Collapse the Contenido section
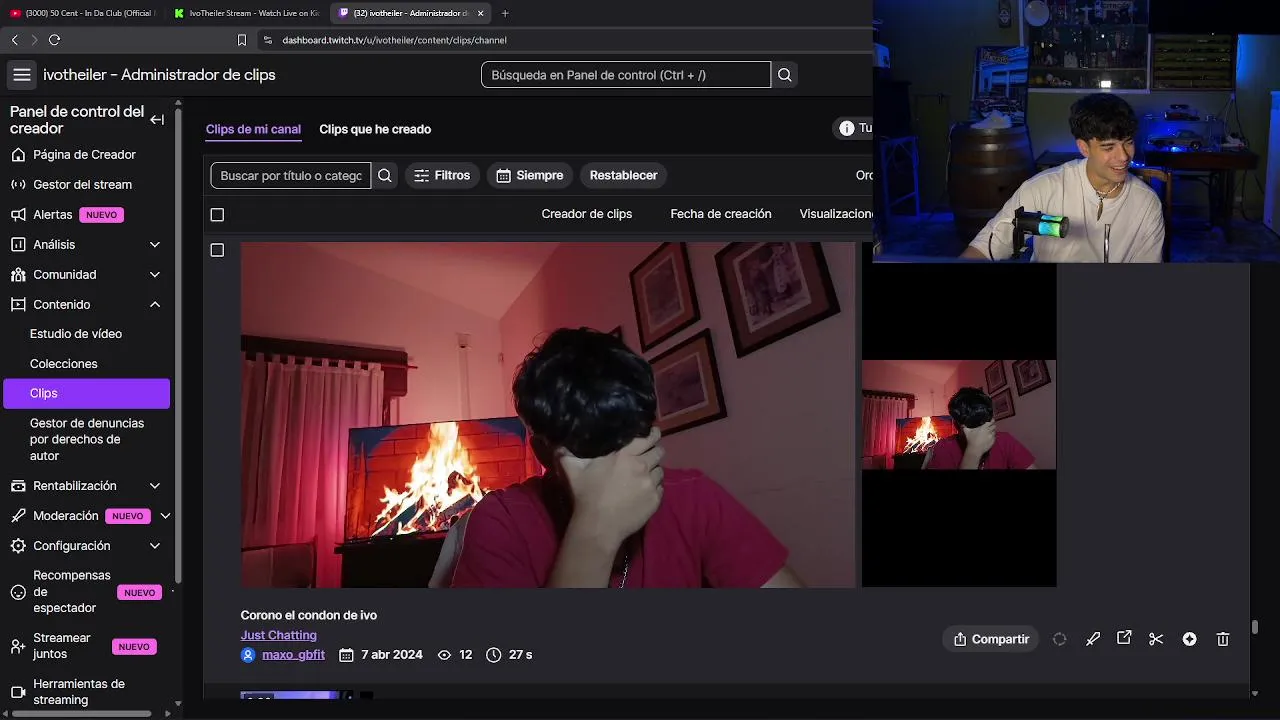Image resolution: width=1280 pixels, height=720 pixels. (x=155, y=305)
